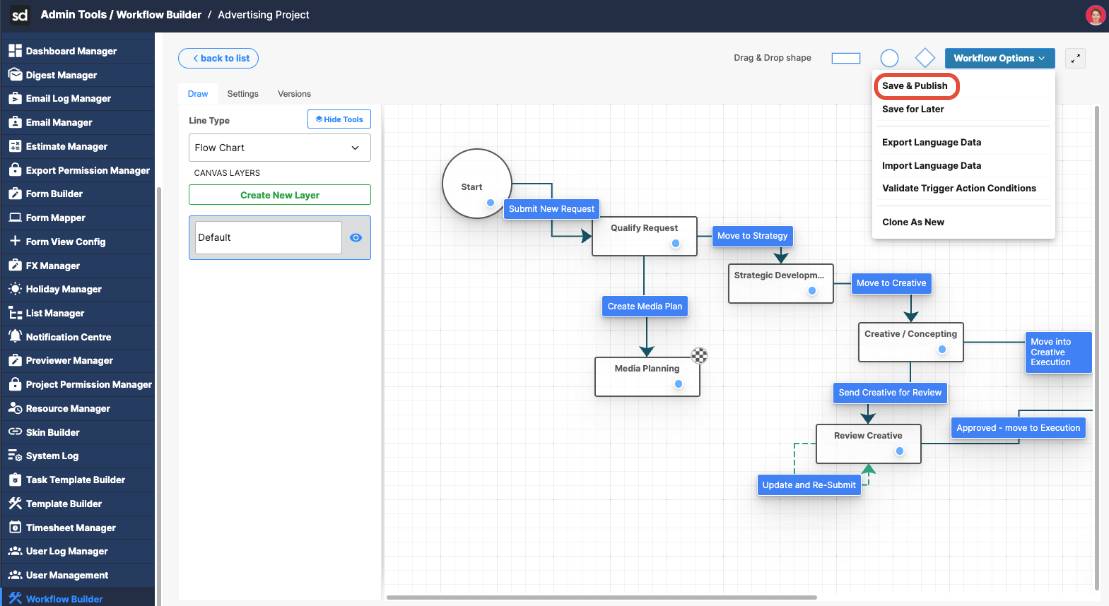
Task: Click the Hide Tools button
Action: (x=339, y=120)
